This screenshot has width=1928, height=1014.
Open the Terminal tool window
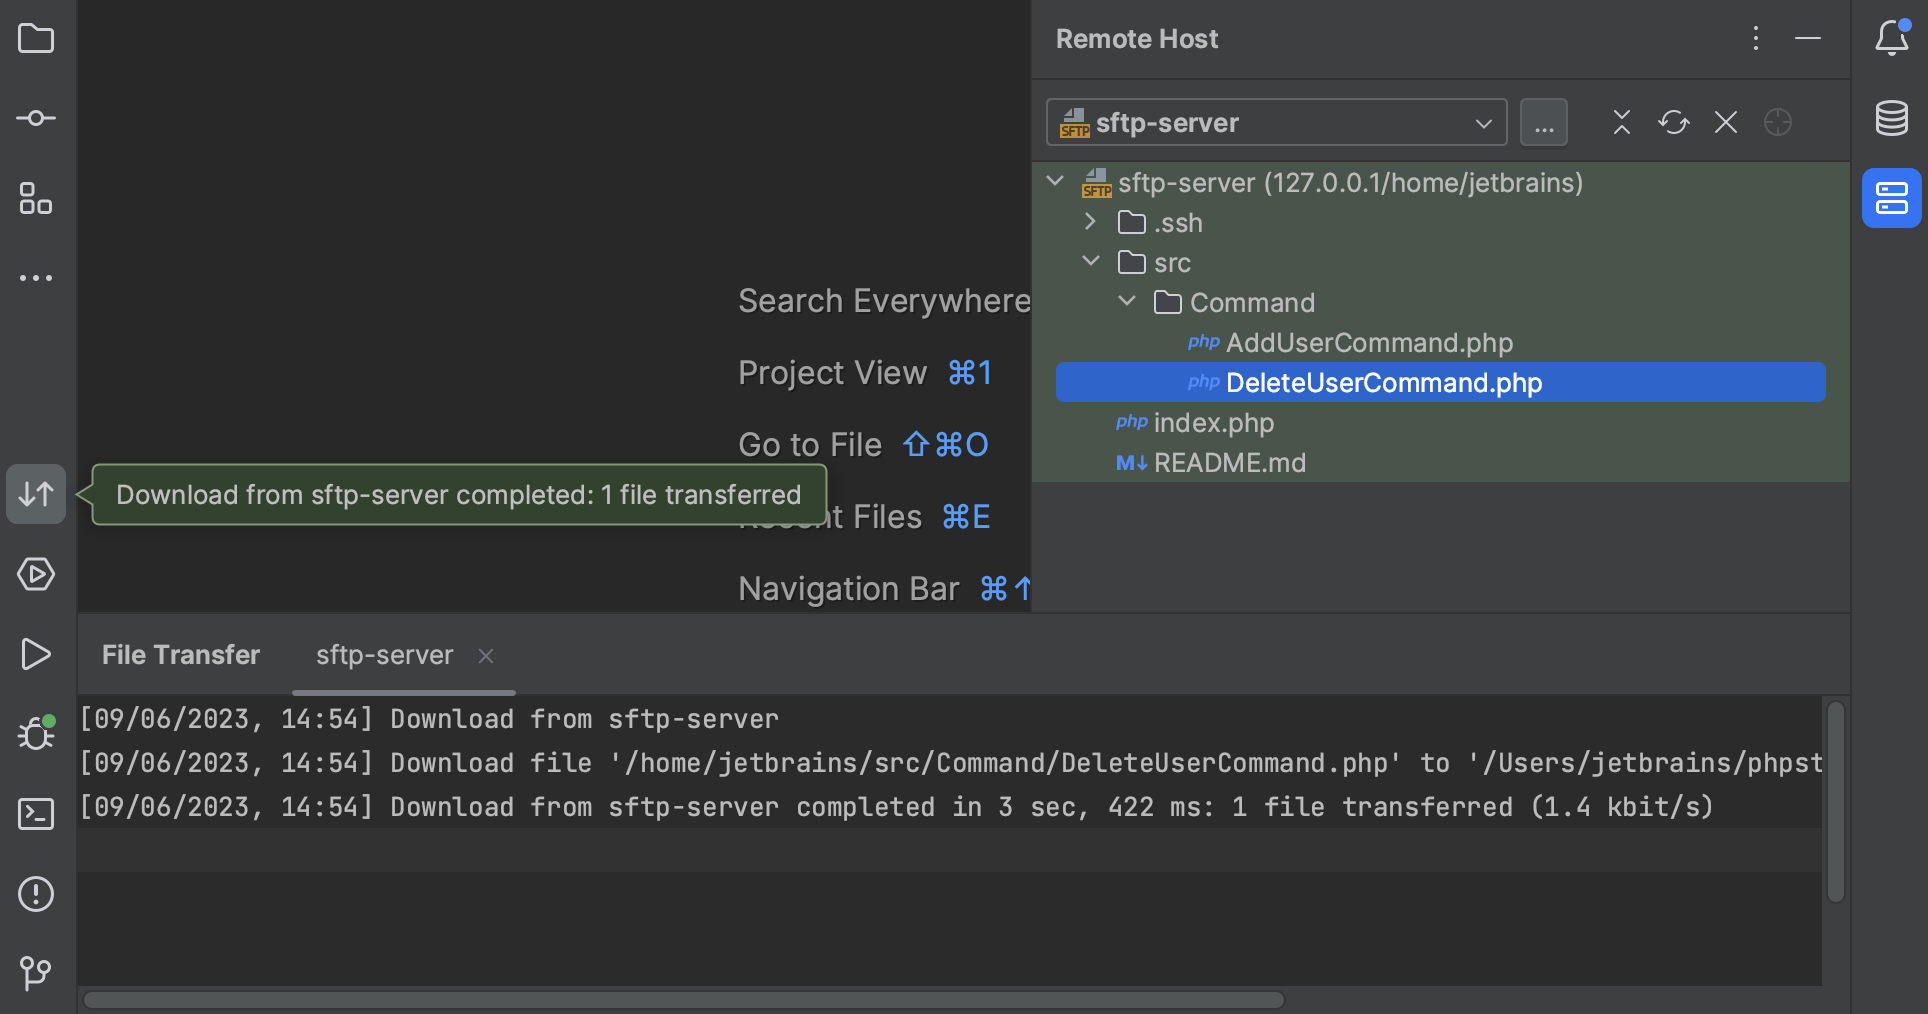tap(36, 814)
